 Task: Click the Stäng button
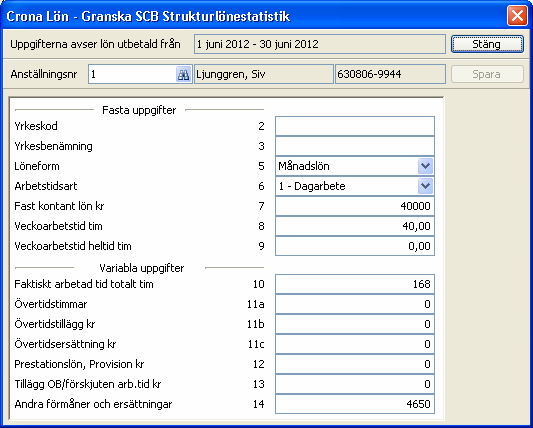pos(487,44)
